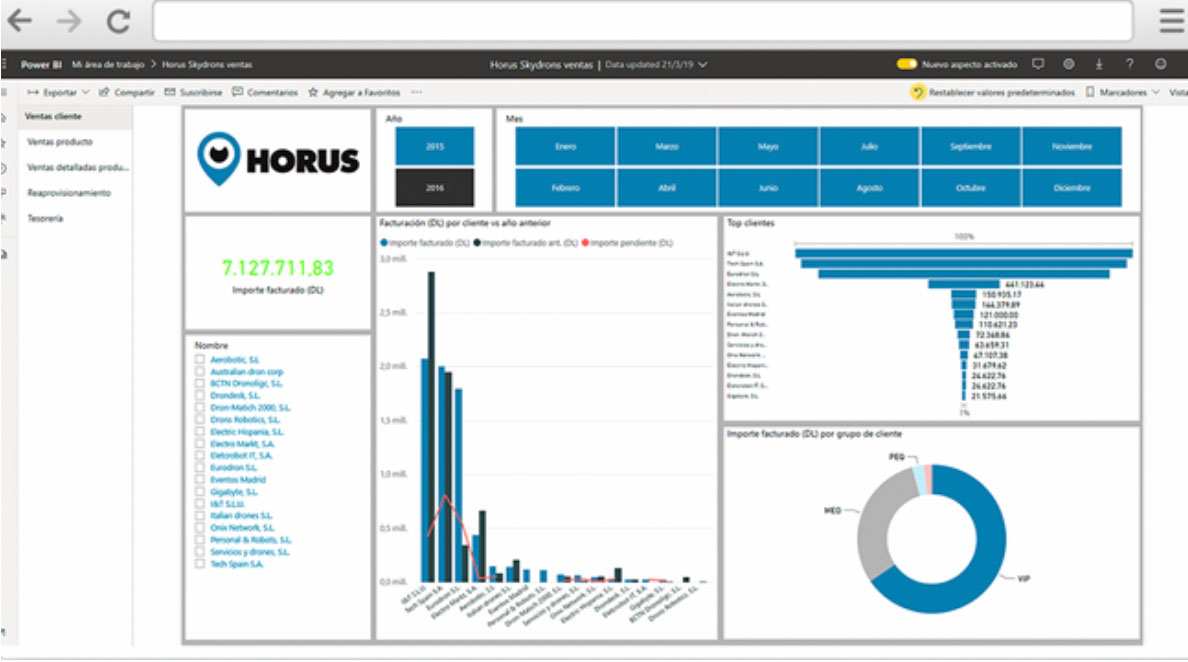The height and width of the screenshot is (662, 1188).
Task: Click the notifications icon in header
Action: click(1038, 64)
